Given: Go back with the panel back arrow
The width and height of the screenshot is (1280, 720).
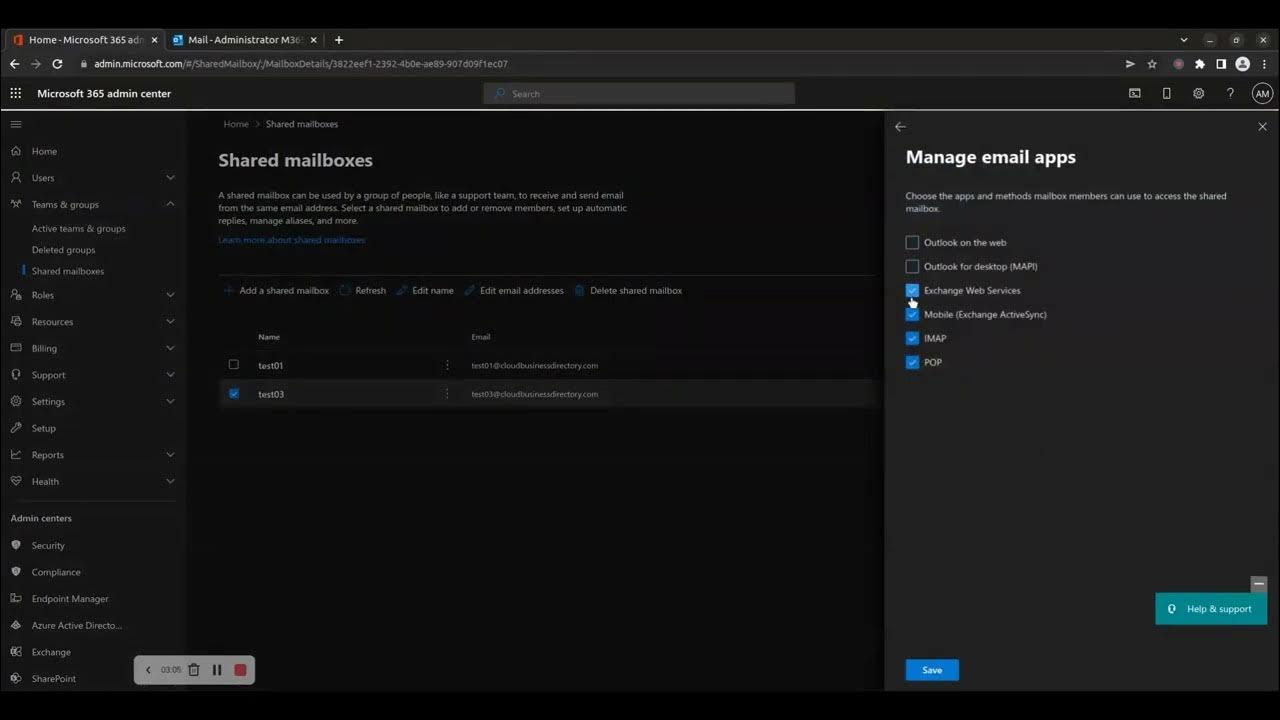Looking at the screenshot, I should click(900, 126).
